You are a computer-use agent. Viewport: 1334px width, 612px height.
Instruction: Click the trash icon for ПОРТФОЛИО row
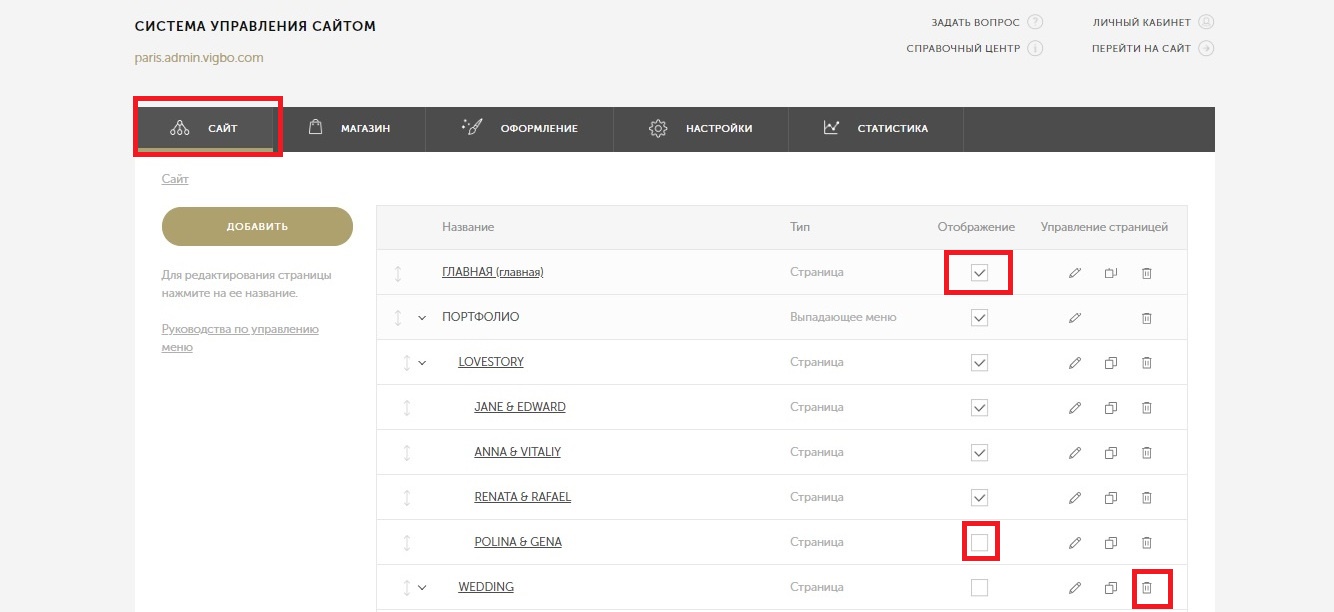pyautogui.click(x=1147, y=318)
